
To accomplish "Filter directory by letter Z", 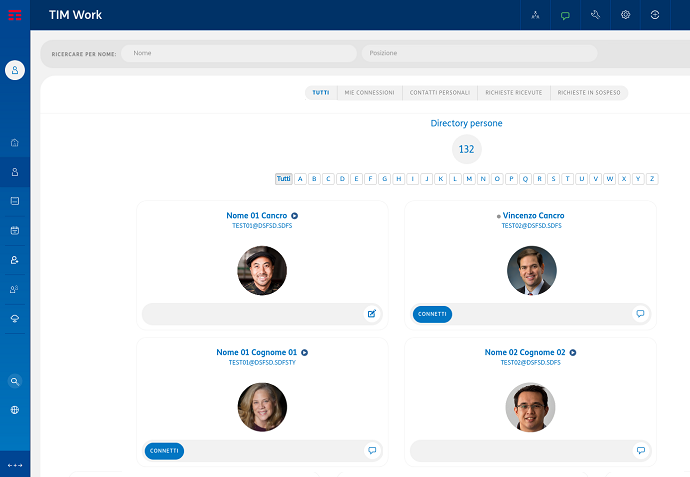I will pyautogui.click(x=652, y=179).
